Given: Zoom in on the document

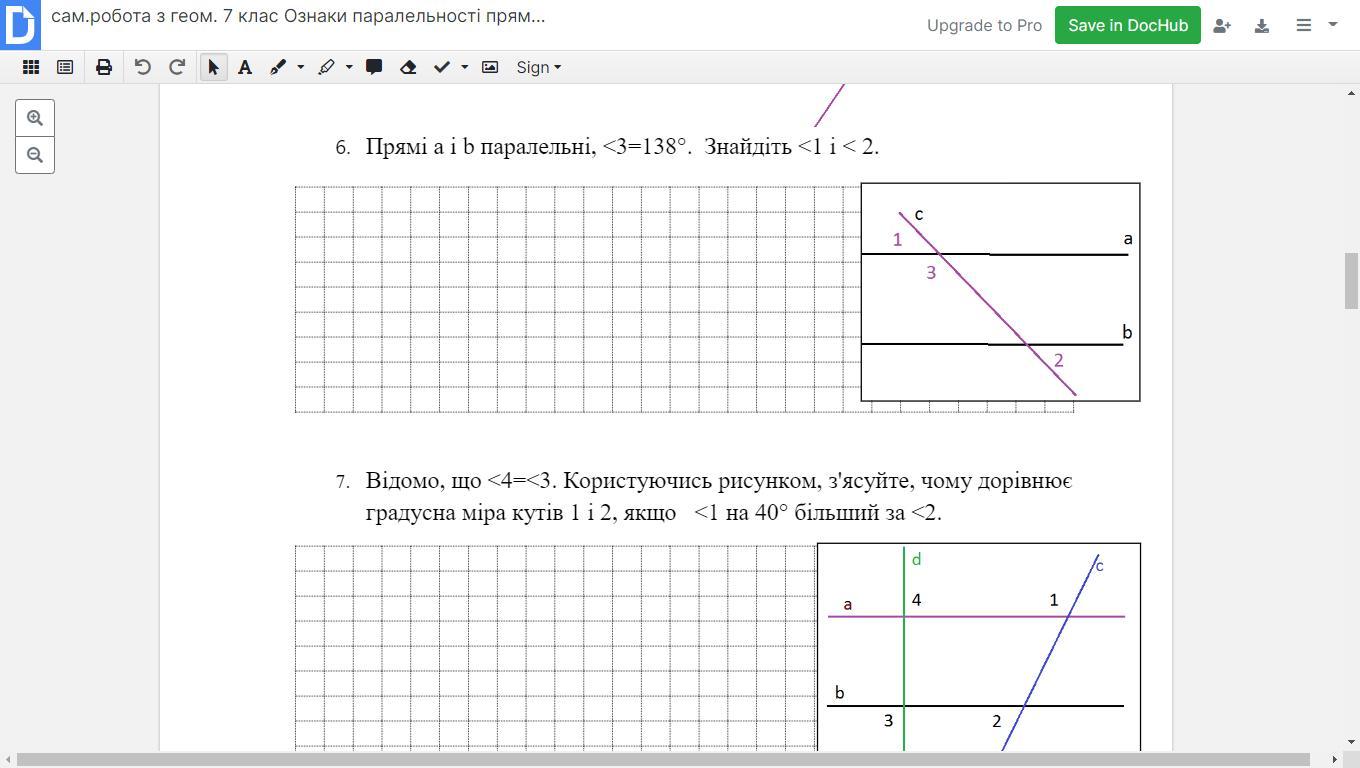Looking at the screenshot, I should point(35,118).
